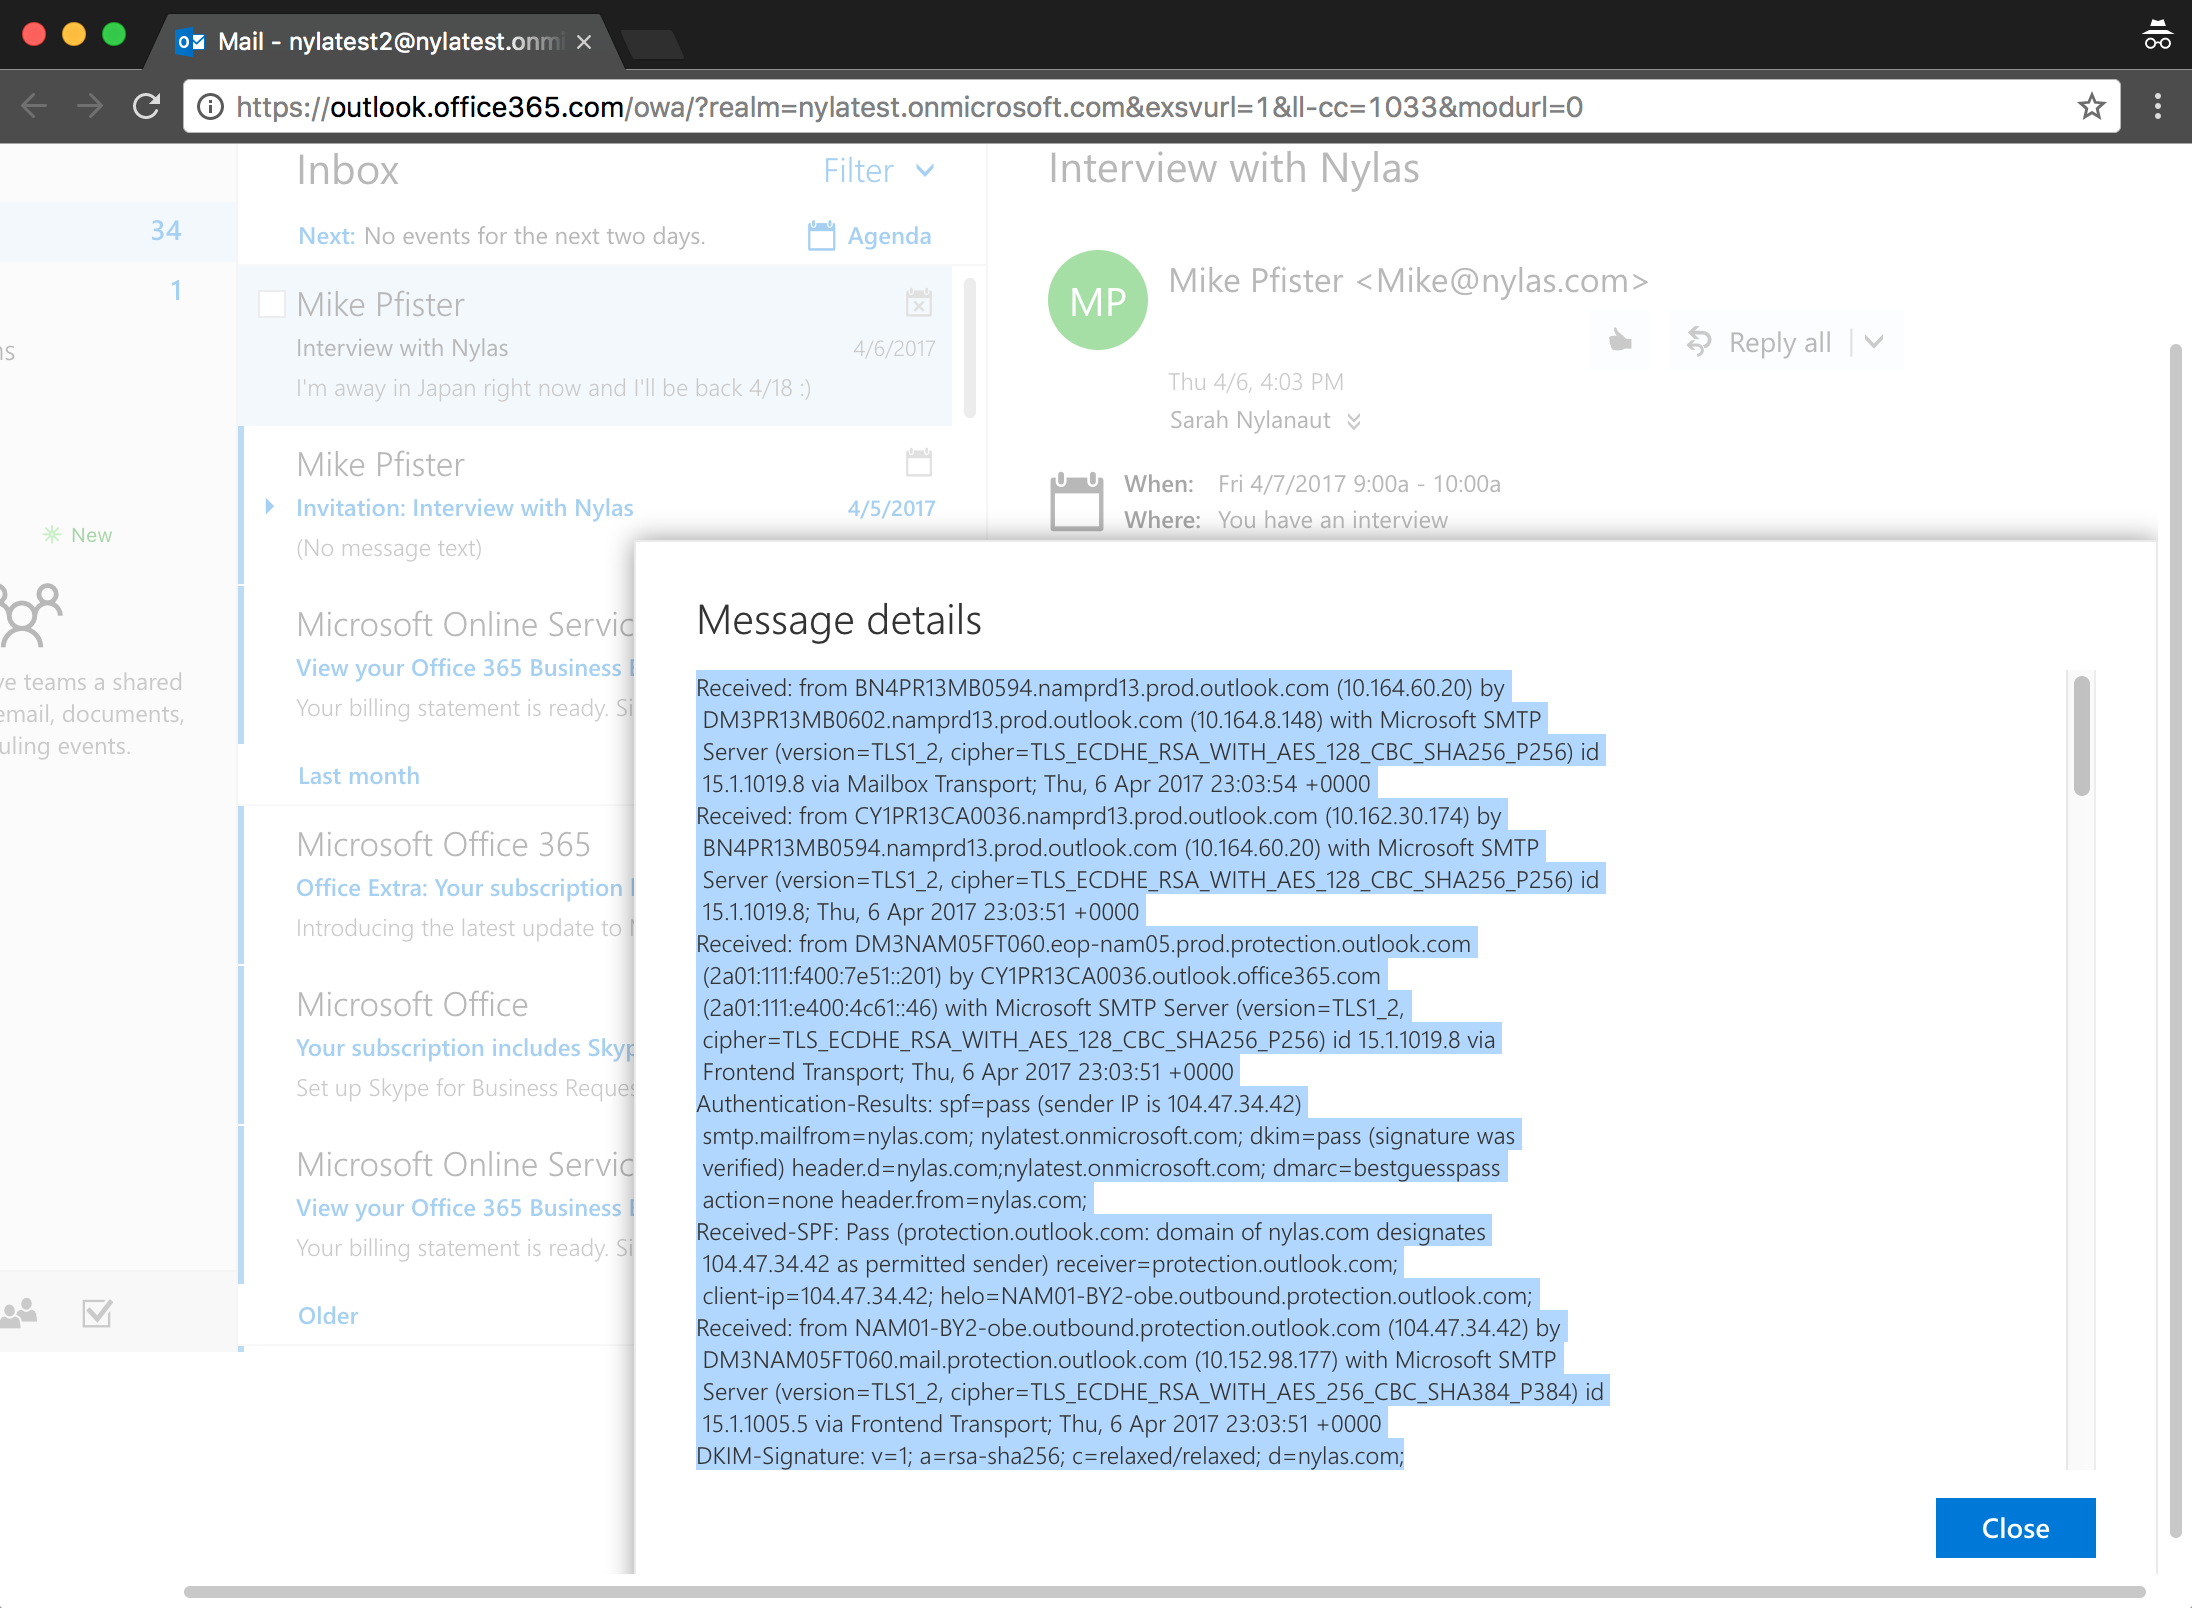This screenshot has height=1608, width=2192.
Task: Open the Older emails section
Action: click(328, 1315)
